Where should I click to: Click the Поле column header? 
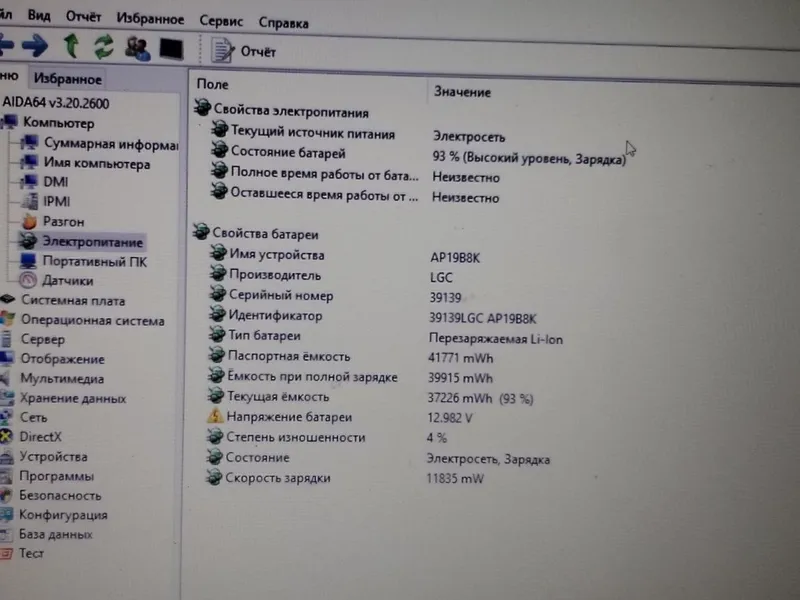[x=212, y=84]
